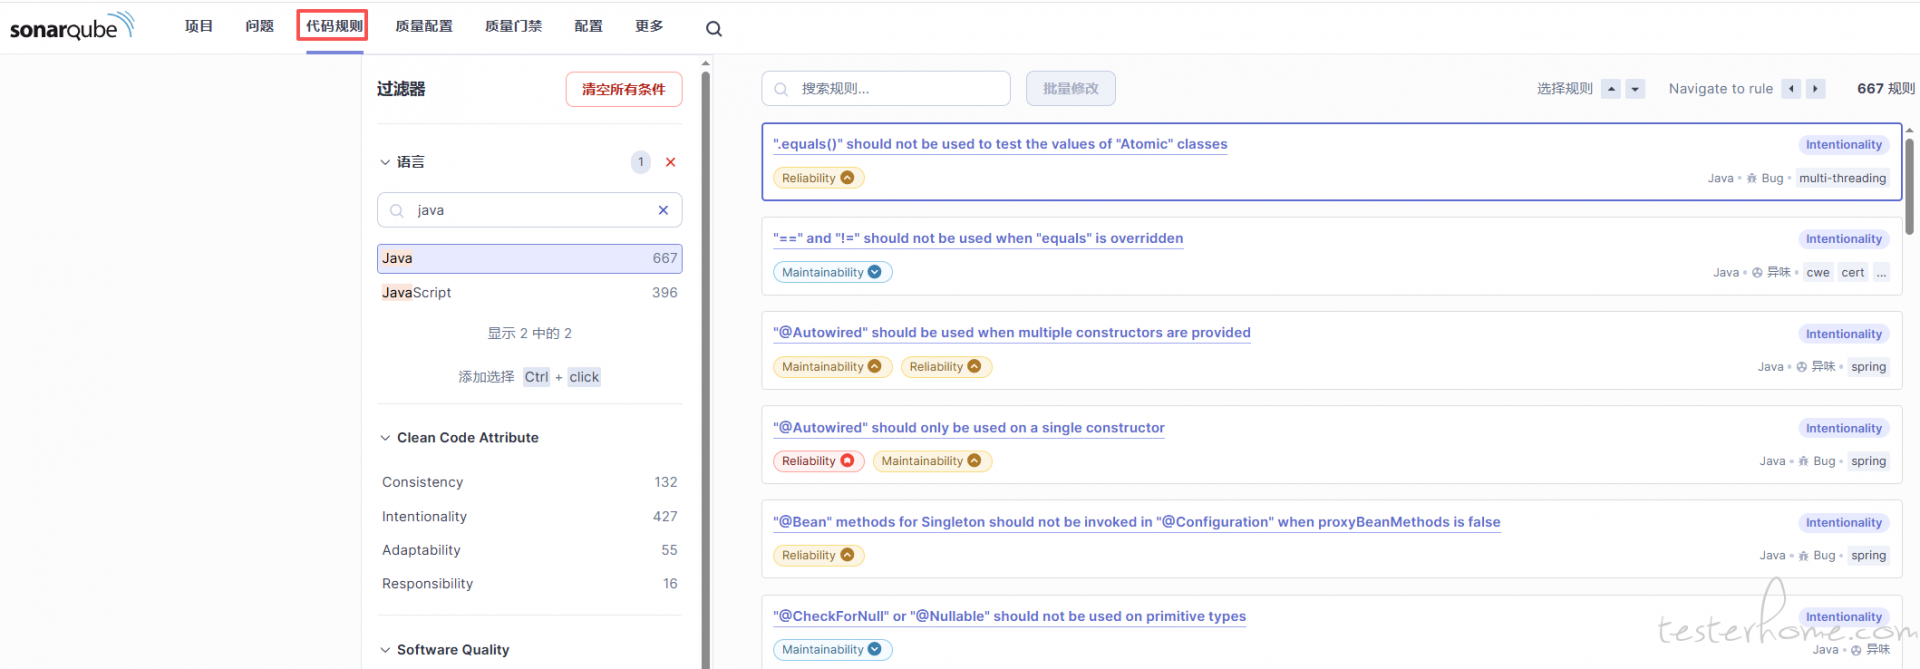Click the search magnifier icon in top navigation
This screenshot has height=669, width=1920.
coord(713,29)
